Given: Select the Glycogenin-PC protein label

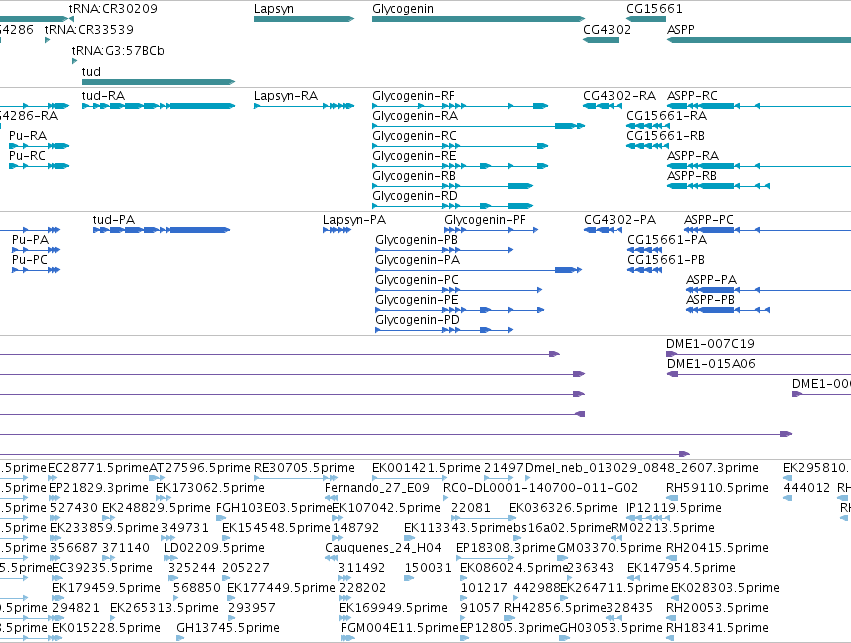Looking at the screenshot, I should (x=417, y=280).
